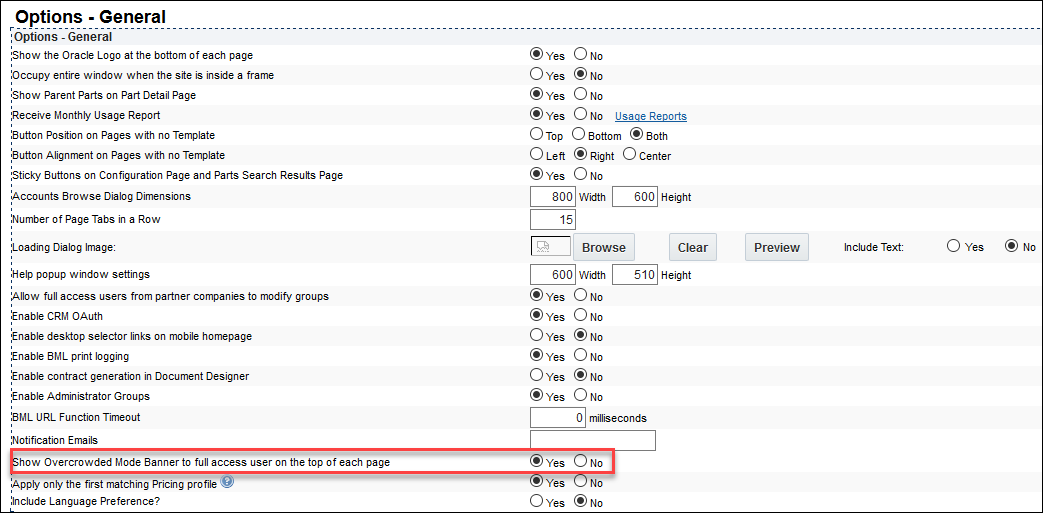1043x513 pixels.
Task: Select No for contract generation in Document Designer
Action: (x=581, y=375)
